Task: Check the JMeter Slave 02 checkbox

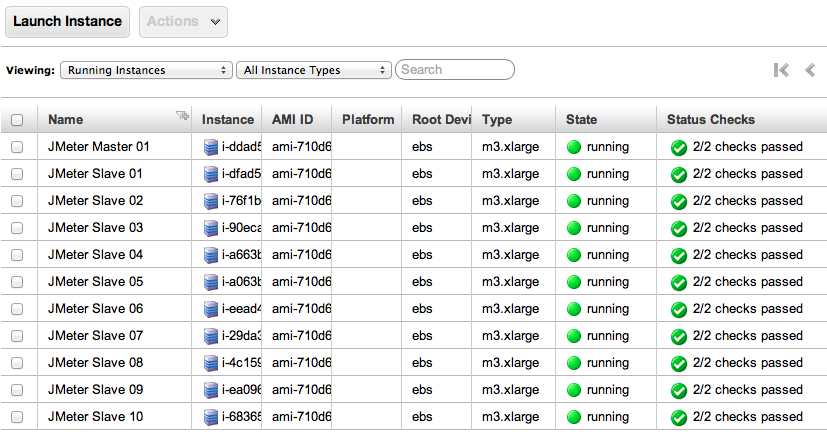Action: point(17,200)
